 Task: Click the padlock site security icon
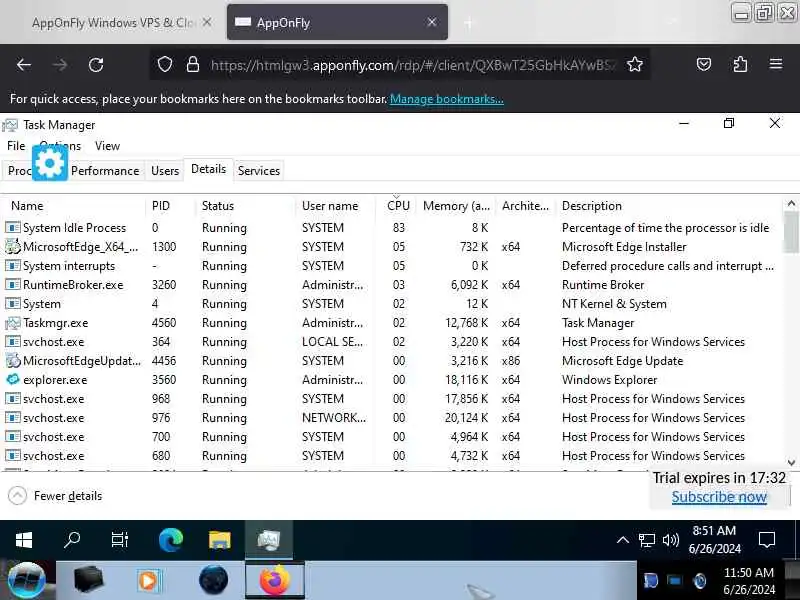click(193, 65)
